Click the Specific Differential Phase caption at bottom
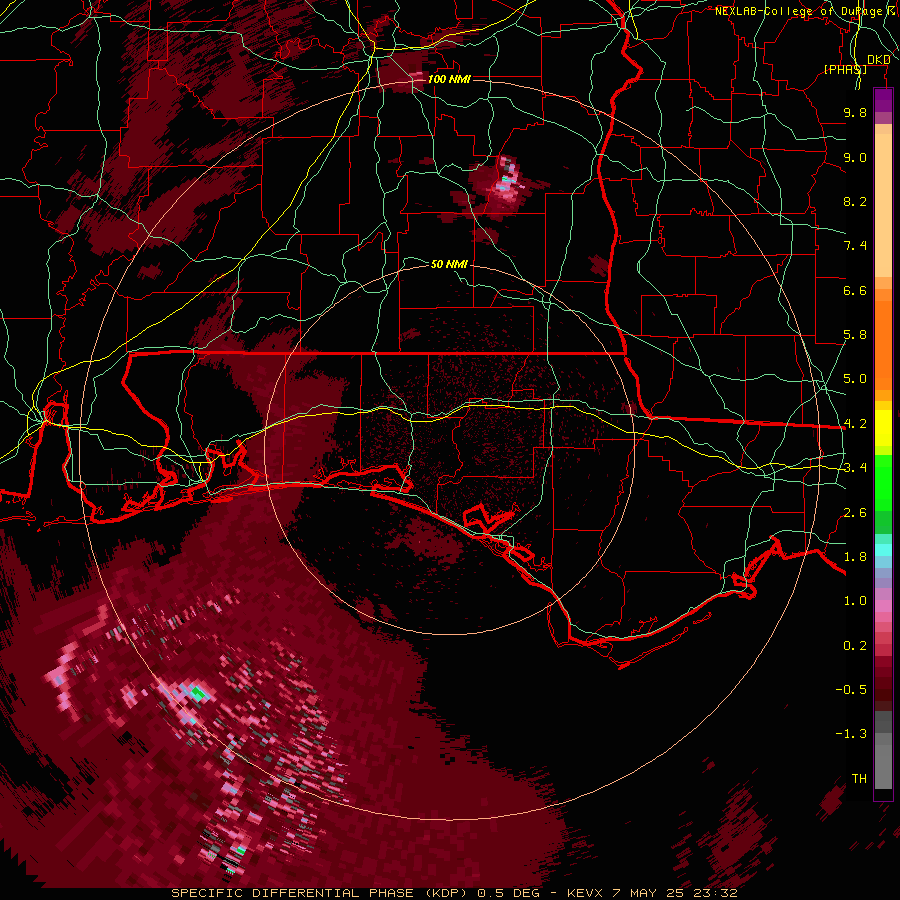Screen dimensions: 900x900 [454, 893]
